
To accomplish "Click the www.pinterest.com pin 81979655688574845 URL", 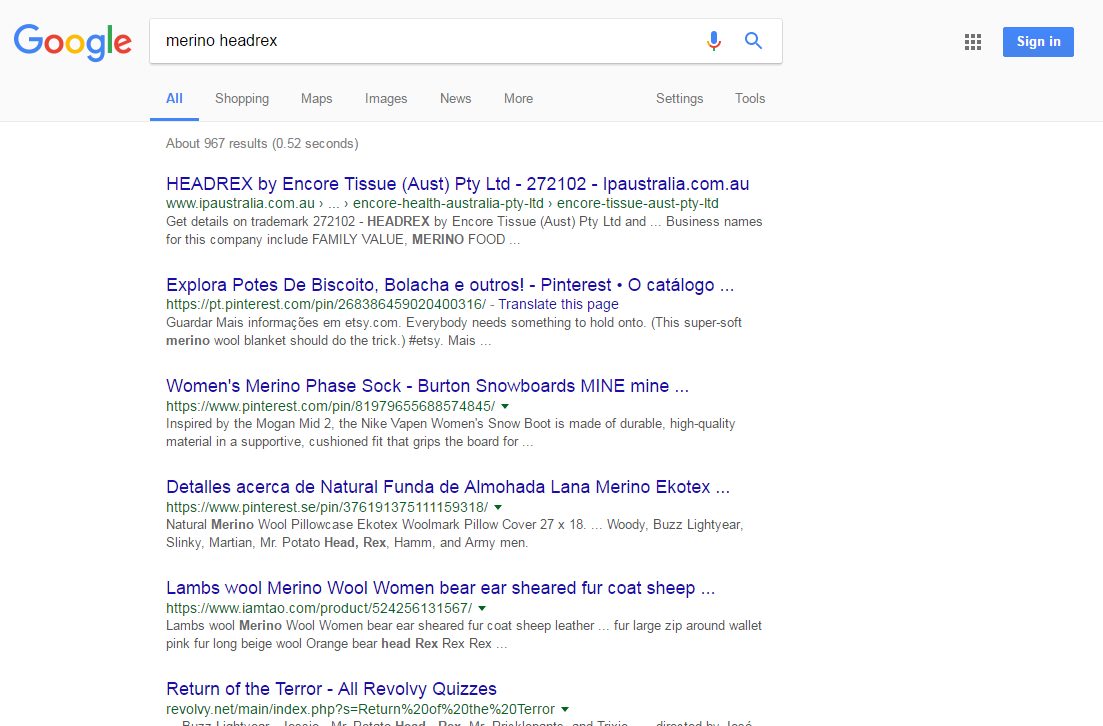I will click(331, 406).
